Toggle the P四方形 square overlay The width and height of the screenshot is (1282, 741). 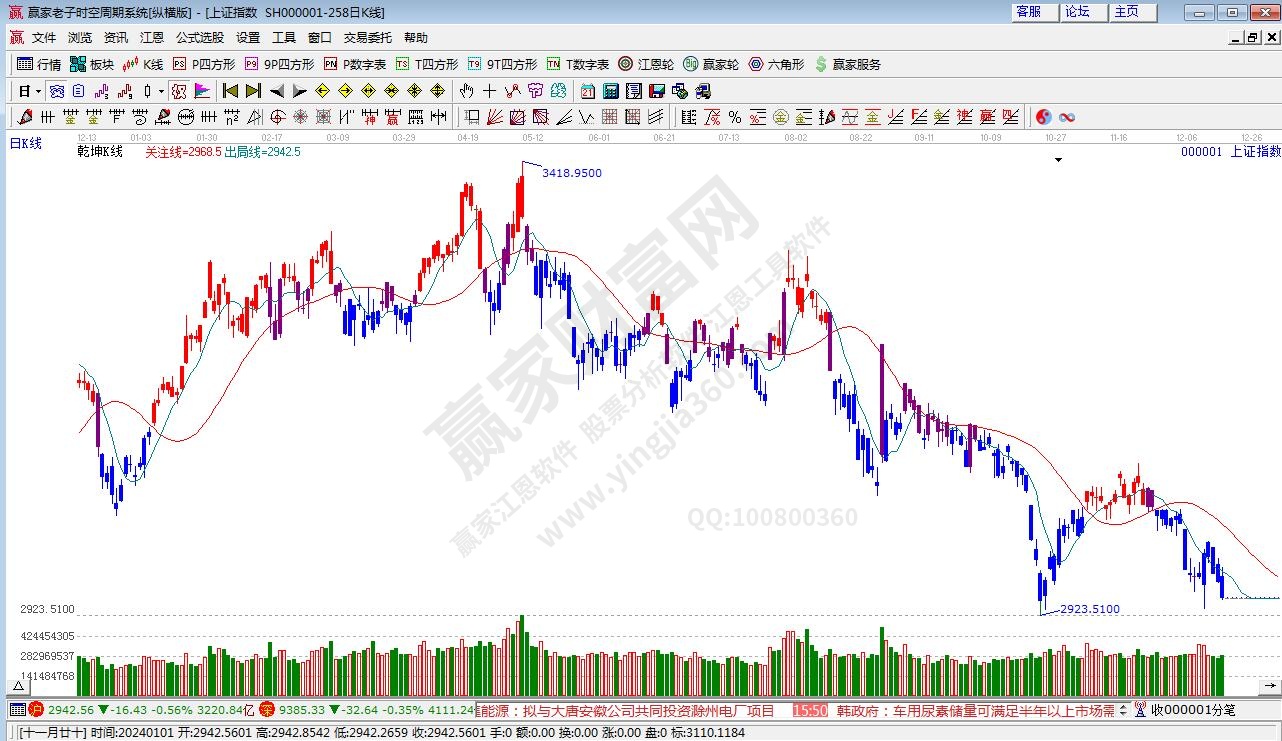[203, 64]
